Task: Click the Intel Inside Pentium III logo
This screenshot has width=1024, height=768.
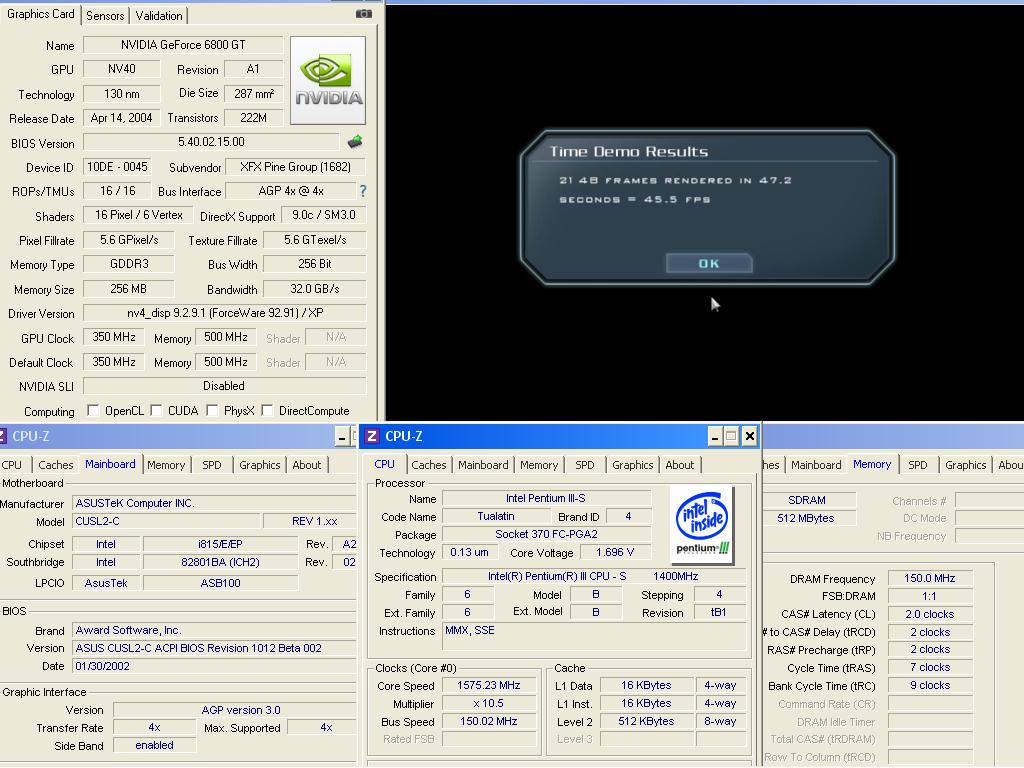Action: point(702,524)
